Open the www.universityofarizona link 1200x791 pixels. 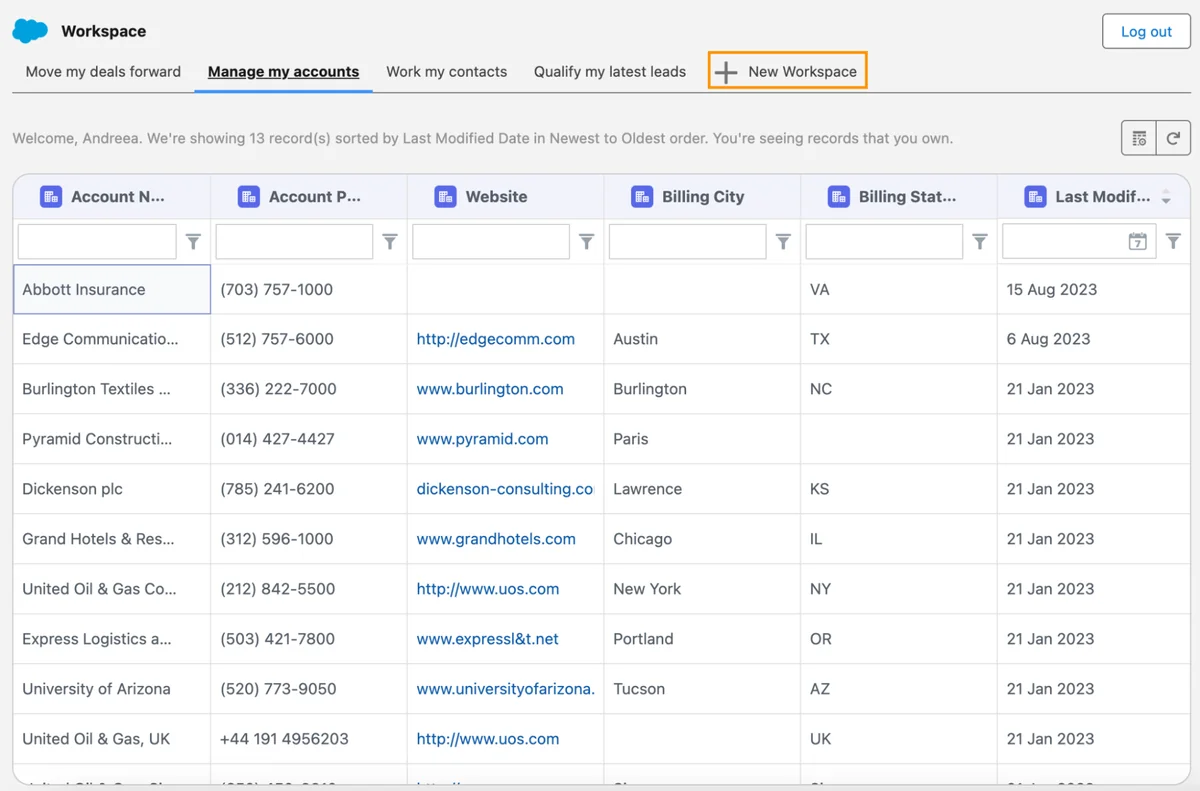coord(505,689)
